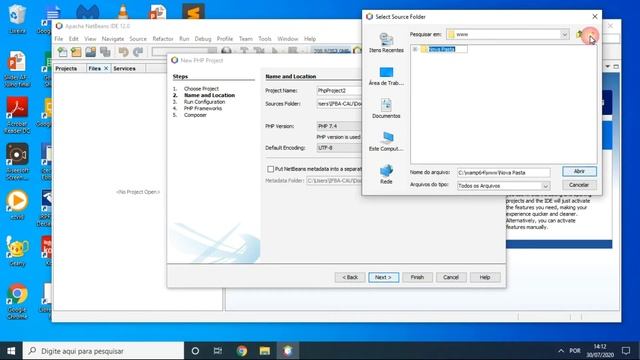Open the File menu in NetBeans
640x360 pixels.
[x=59, y=39]
